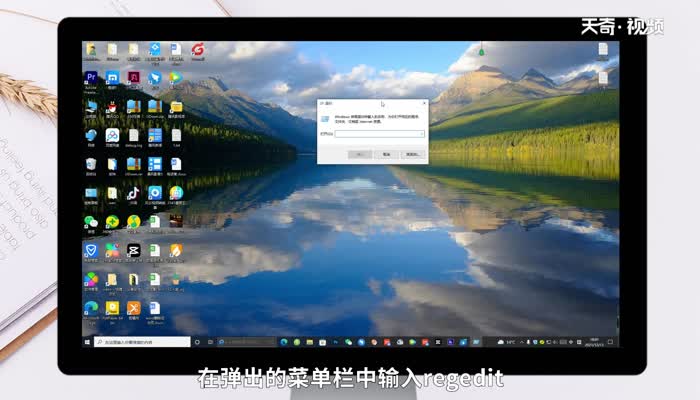Open yellow PotPlayer desktop shortcut
The image size is (700, 400).
coord(112,308)
